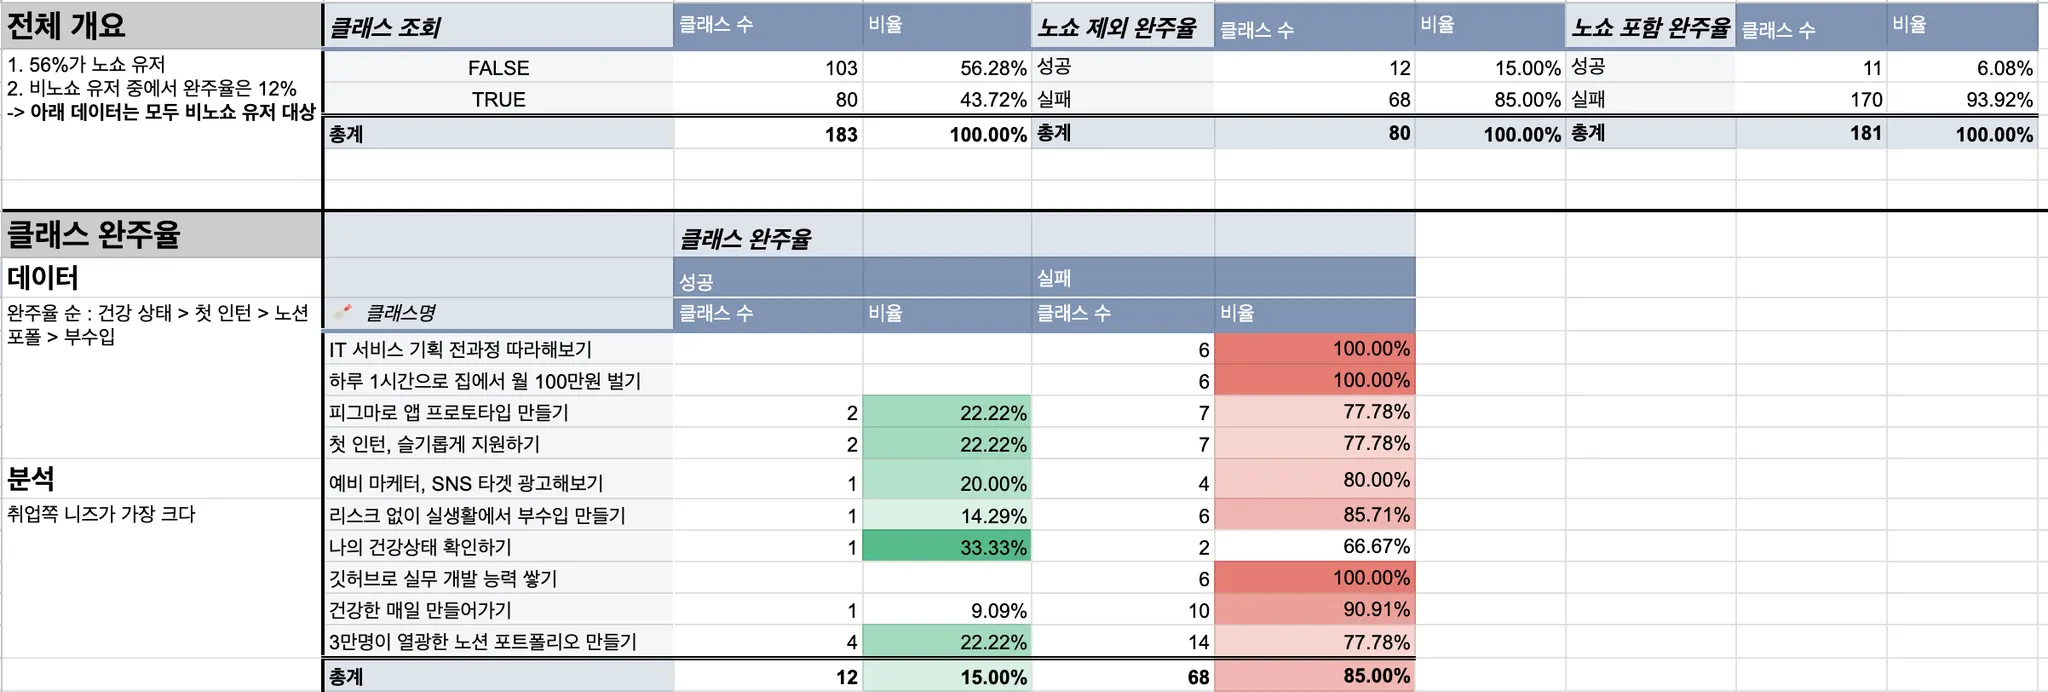
Task: Select 나의 건강상태 확인하기 class row
Action: (x=498, y=546)
